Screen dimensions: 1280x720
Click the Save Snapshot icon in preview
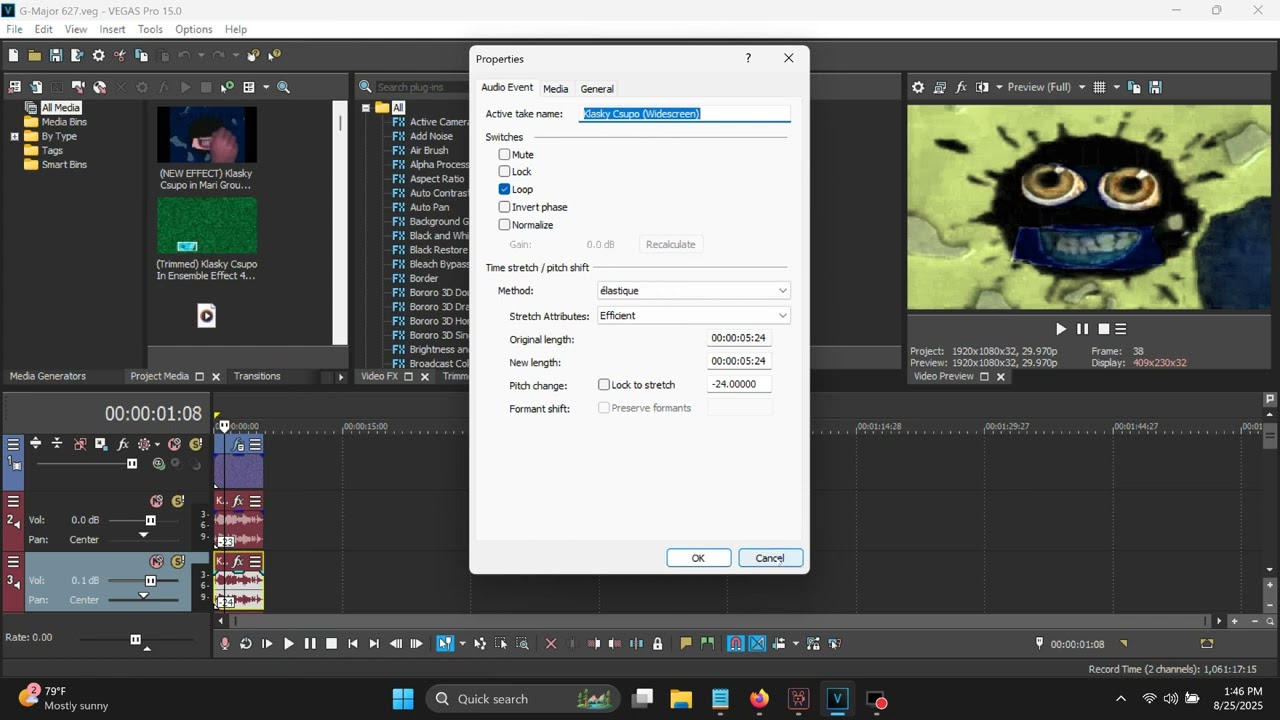pyautogui.click(x=1155, y=87)
